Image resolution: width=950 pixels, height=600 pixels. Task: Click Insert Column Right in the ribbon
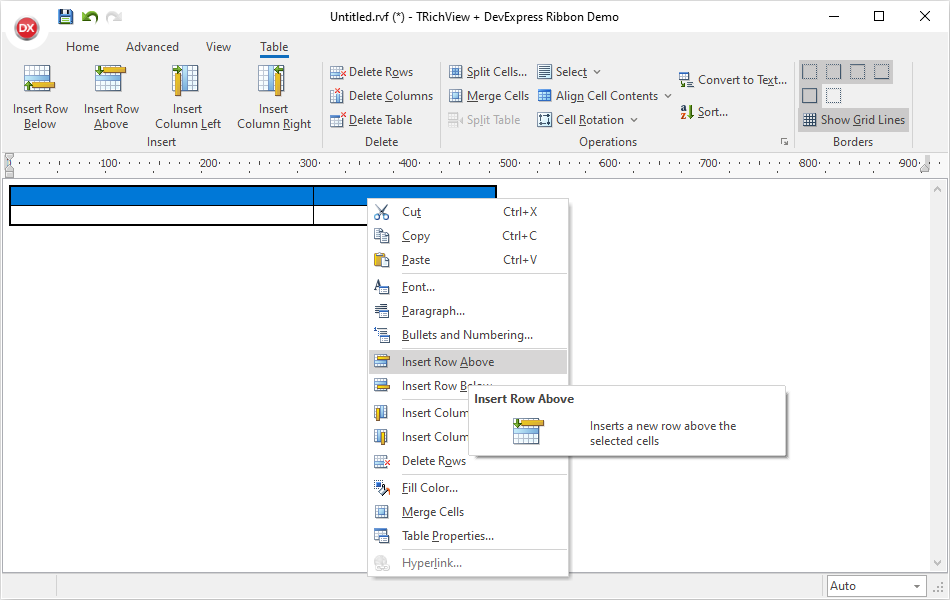pos(274,98)
